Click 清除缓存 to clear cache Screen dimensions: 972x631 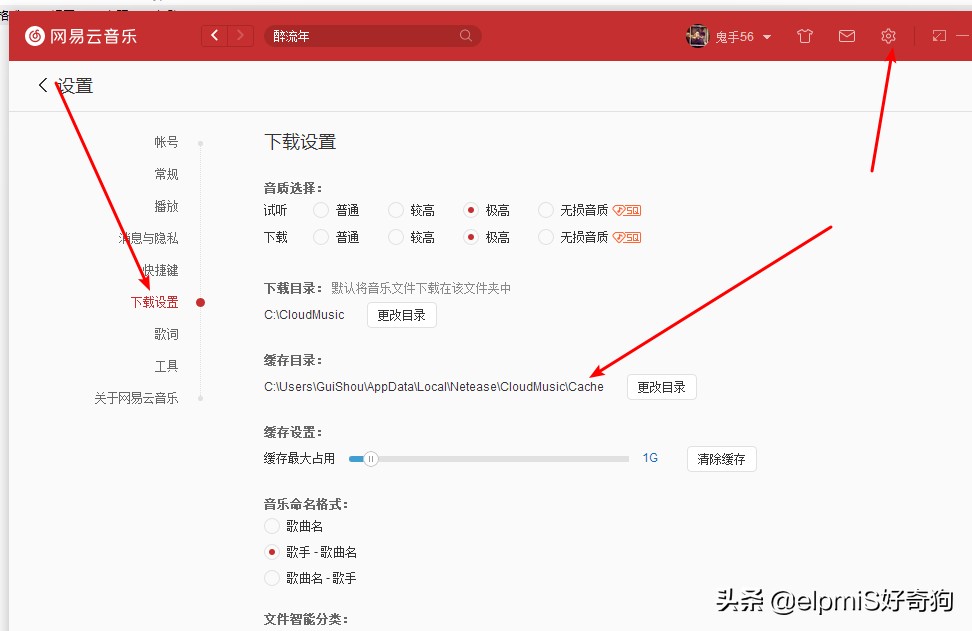[721, 458]
